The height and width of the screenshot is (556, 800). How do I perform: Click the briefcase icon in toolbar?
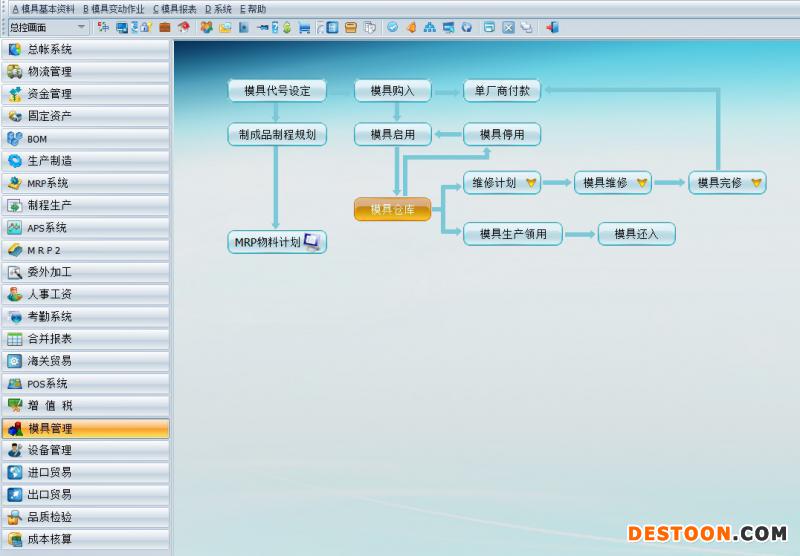click(165, 27)
